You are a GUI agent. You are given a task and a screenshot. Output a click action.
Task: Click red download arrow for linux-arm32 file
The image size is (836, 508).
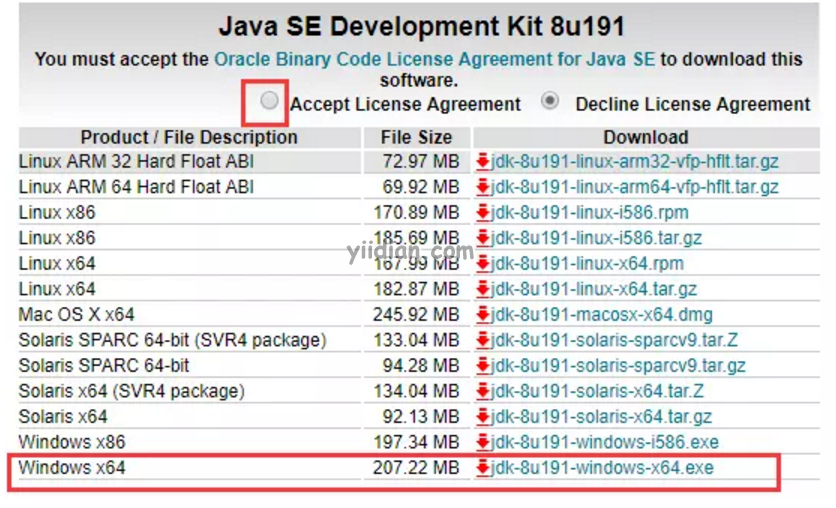(483, 161)
